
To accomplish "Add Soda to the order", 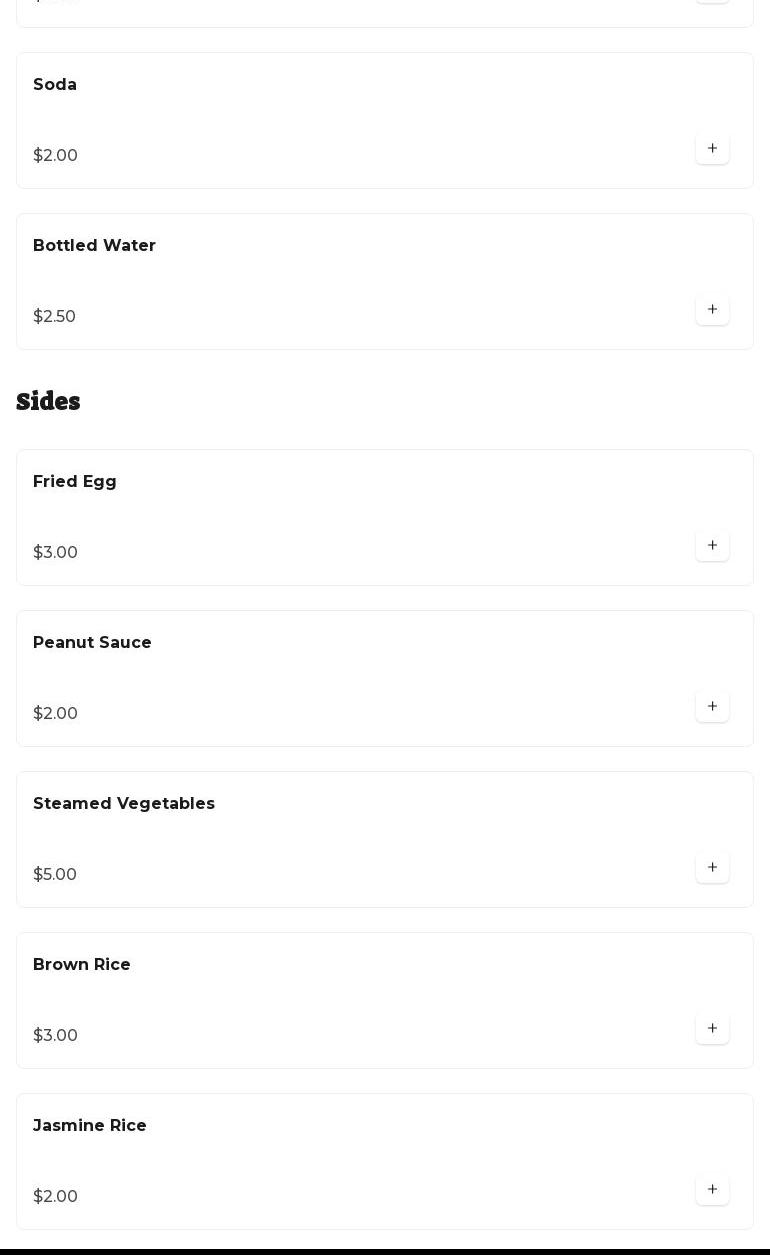I will pos(712,148).
